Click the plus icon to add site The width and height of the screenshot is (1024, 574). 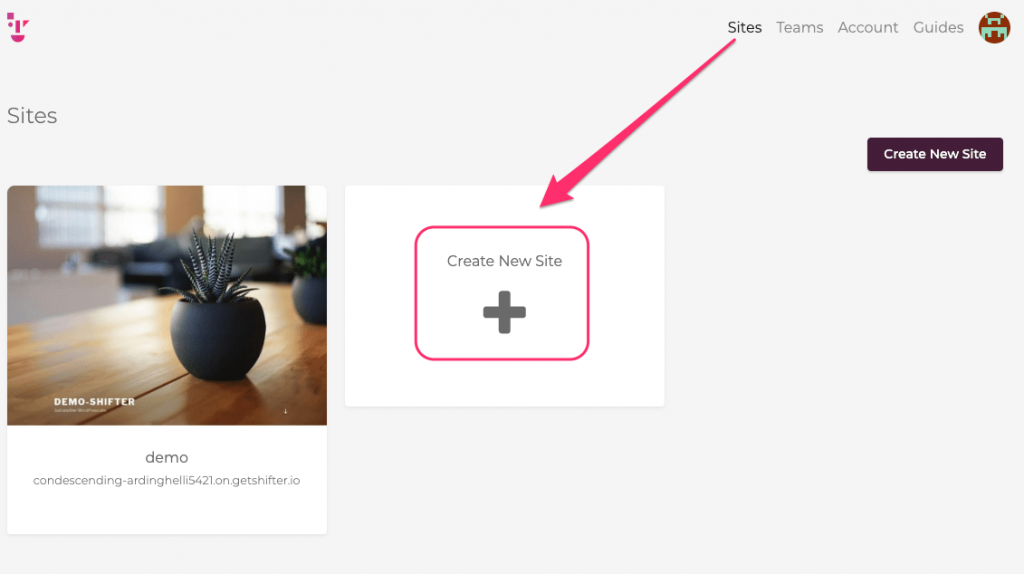[504, 312]
